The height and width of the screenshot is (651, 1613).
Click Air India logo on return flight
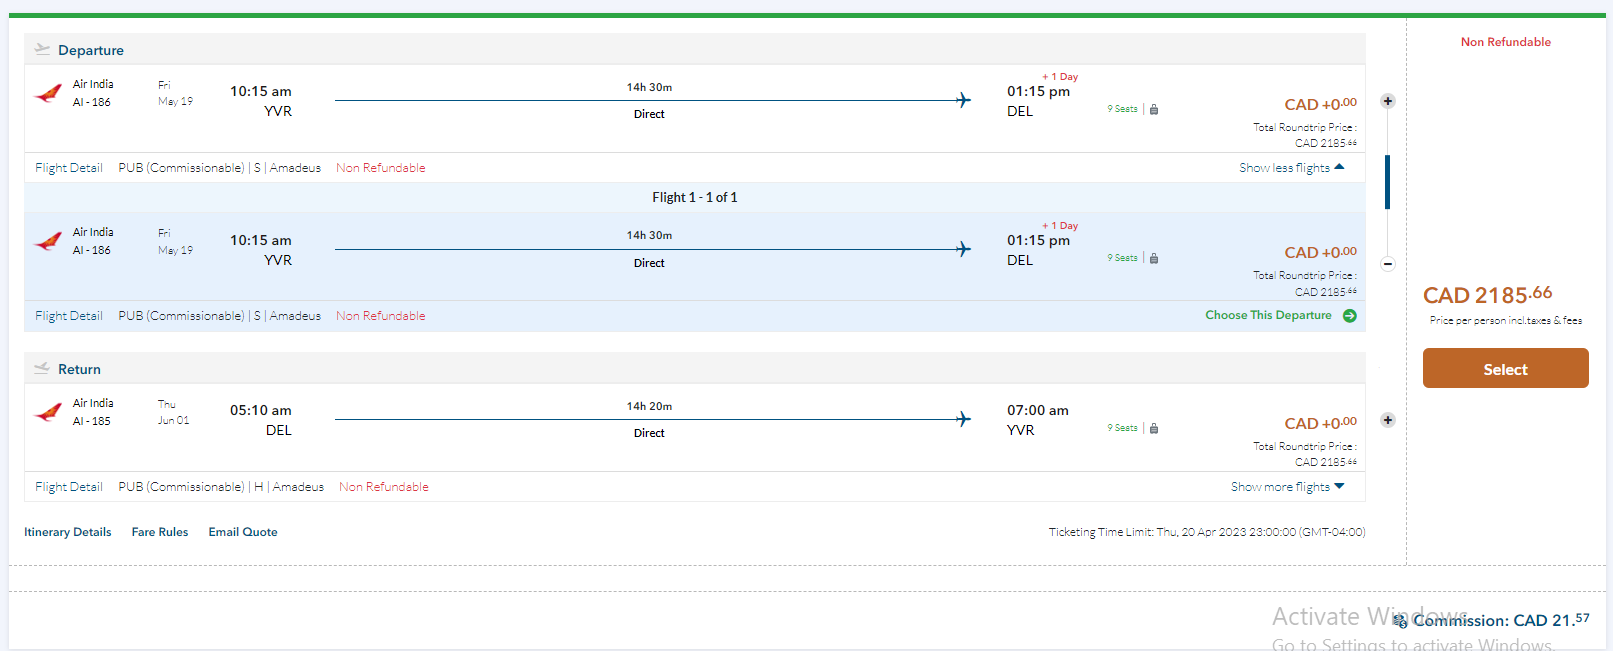click(48, 412)
